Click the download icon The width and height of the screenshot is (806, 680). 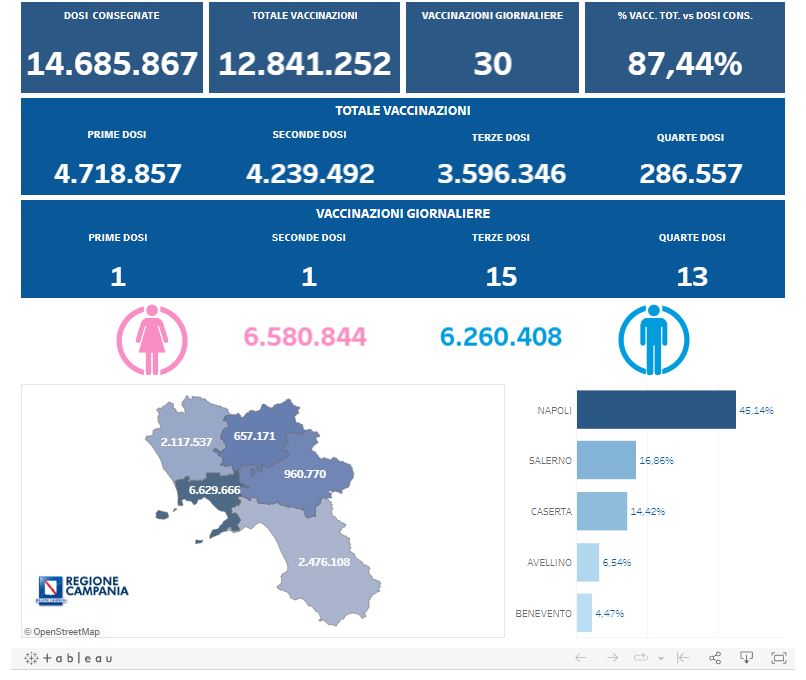pyautogui.click(x=746, y=658)
